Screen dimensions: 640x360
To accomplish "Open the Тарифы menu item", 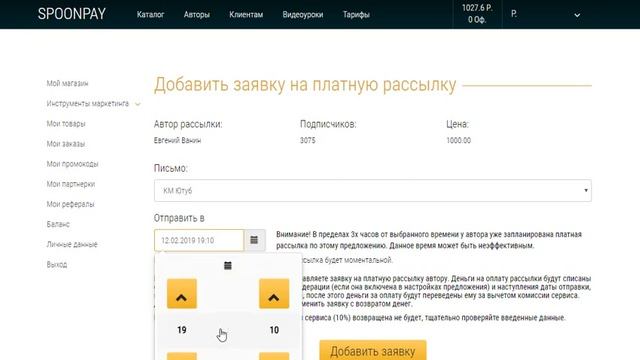I will pos(356,15).
